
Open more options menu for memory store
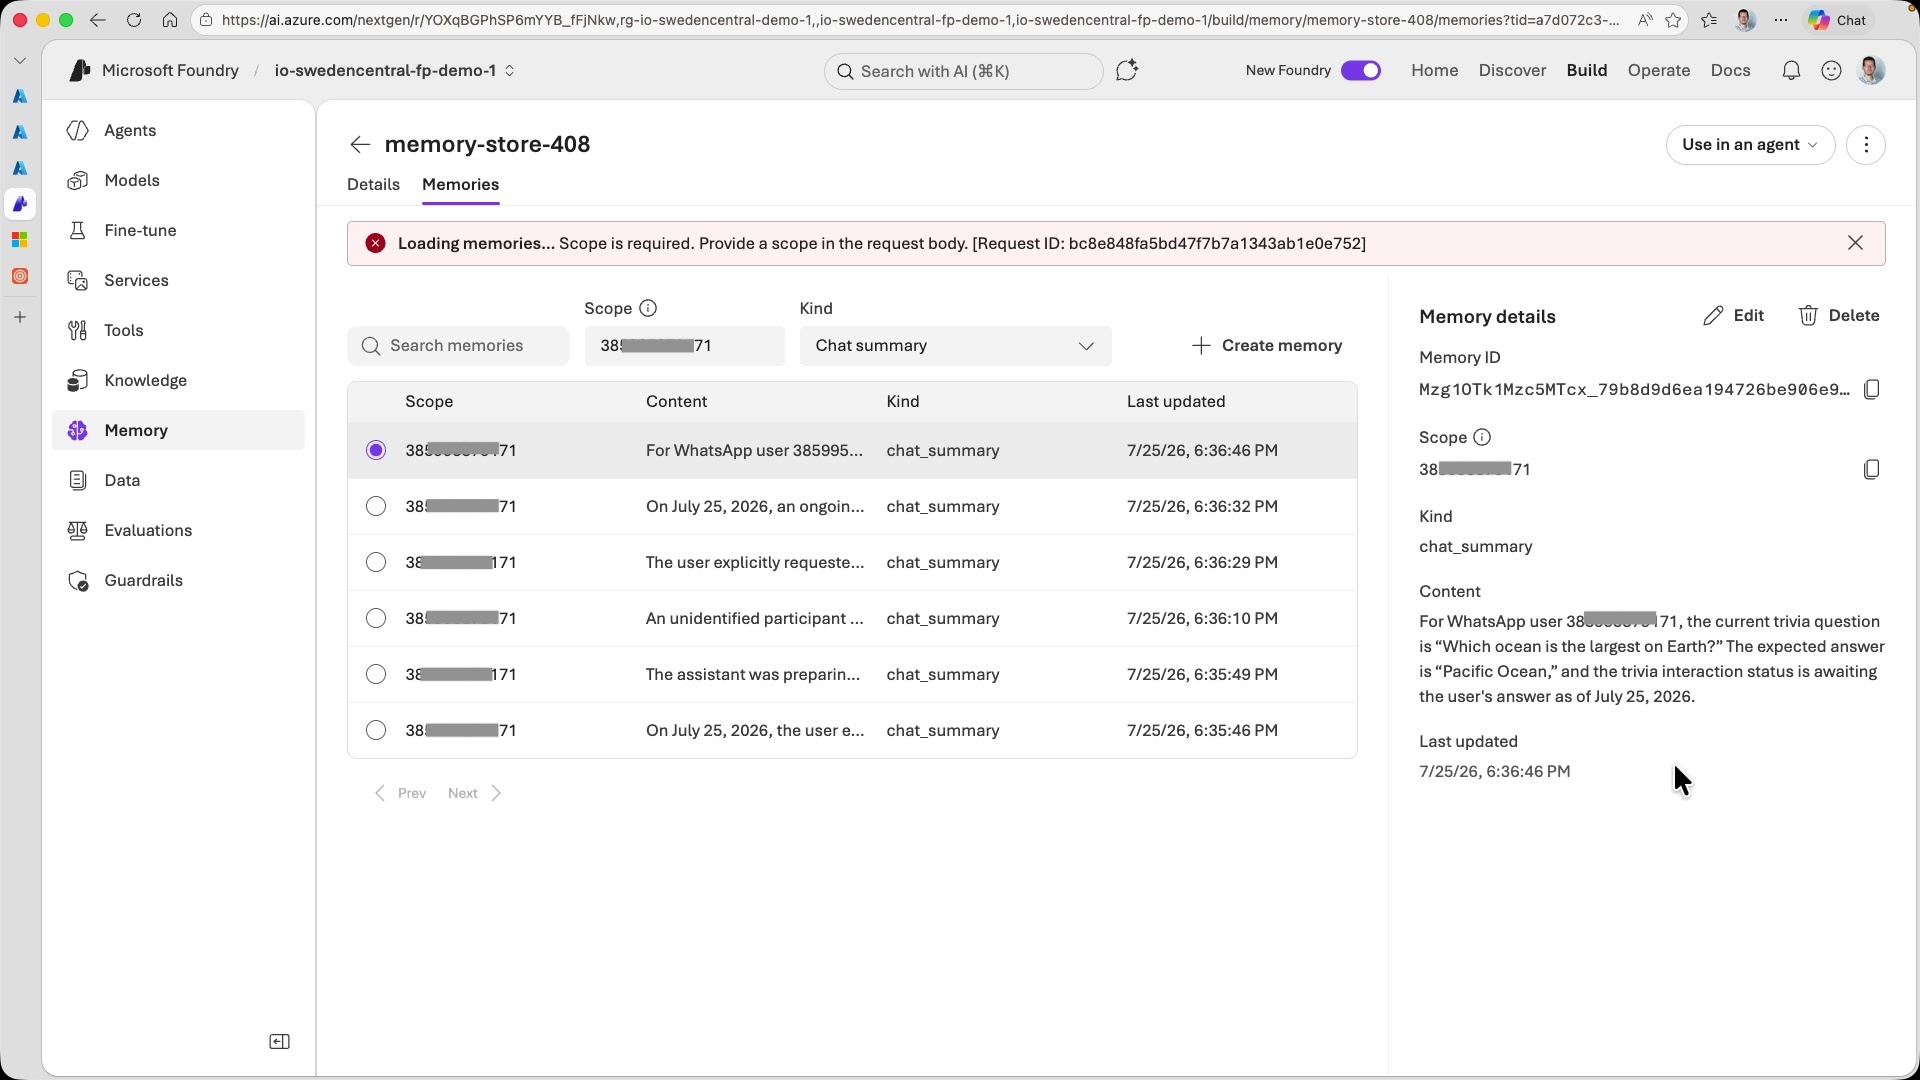tap(1866, 145)
